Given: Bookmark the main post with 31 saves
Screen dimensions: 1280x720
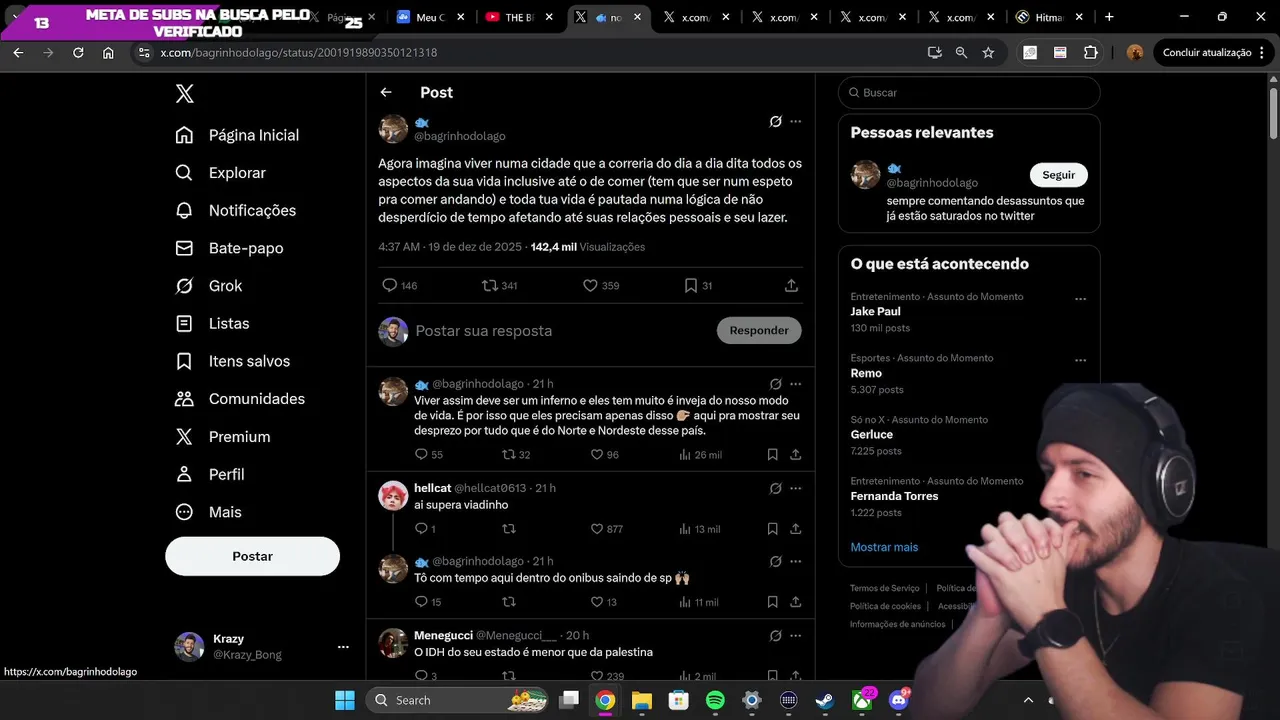Looking at the screenshot, I should 691,286.
